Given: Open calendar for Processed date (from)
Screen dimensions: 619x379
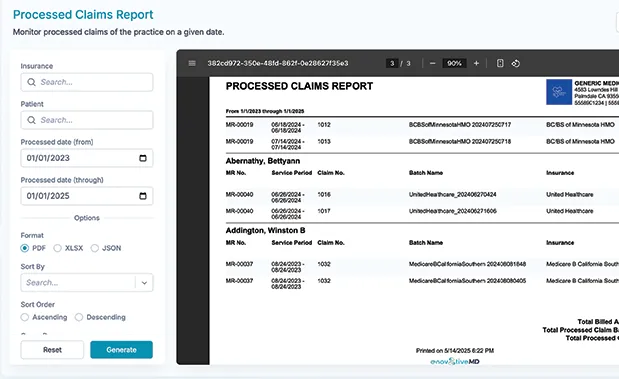Looking at the screenshot, I should pos(143,158).
